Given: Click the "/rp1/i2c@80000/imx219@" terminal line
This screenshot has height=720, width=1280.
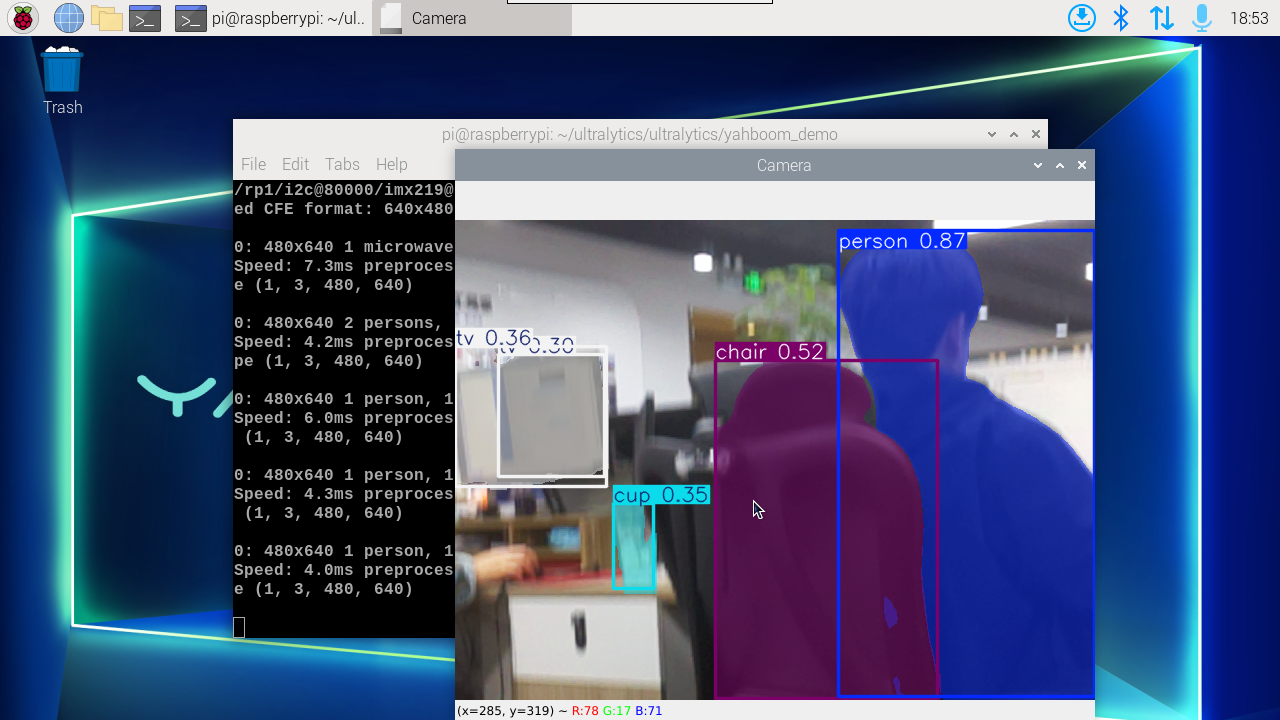Looking at the screenshot, I should pos(344,190).
